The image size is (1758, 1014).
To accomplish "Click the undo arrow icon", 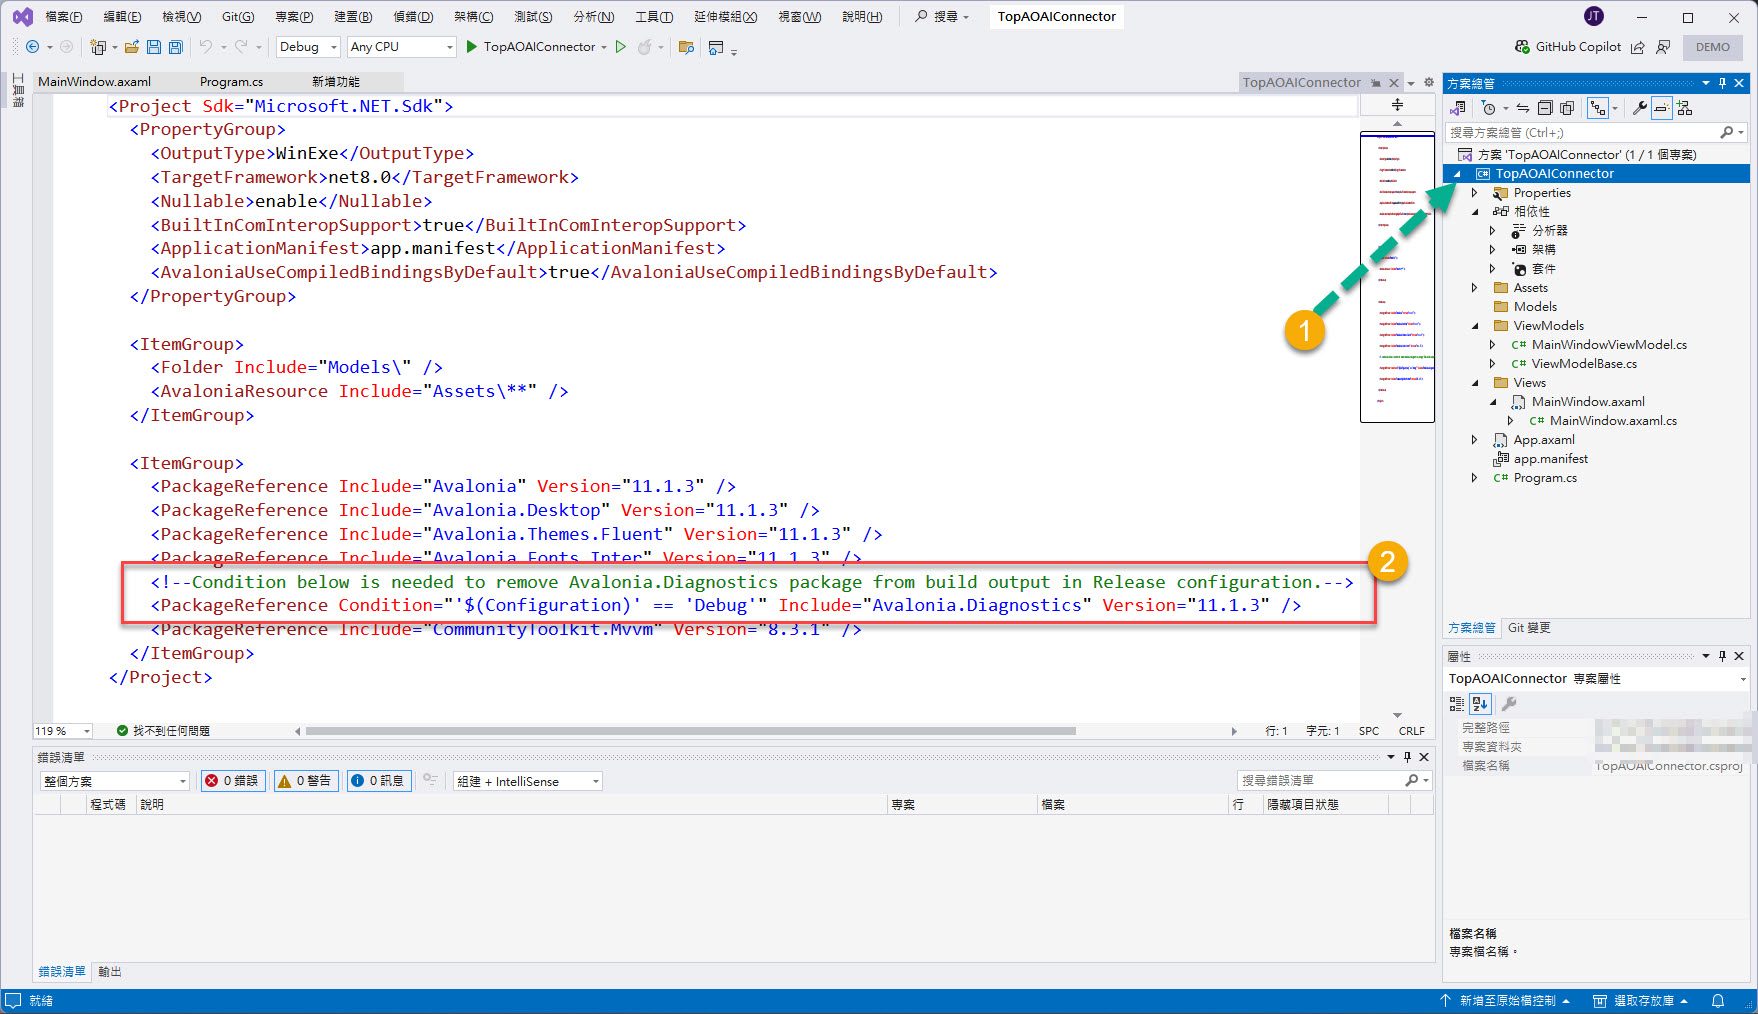I will (x=205, y=47).
